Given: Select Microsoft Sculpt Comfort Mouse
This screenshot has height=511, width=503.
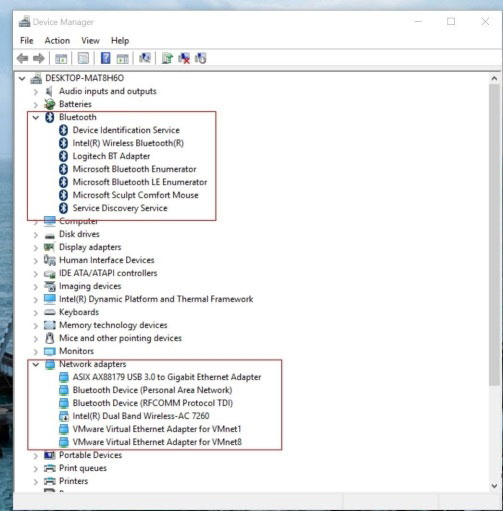Looking at the screenshot, I should tap(135, 195).
